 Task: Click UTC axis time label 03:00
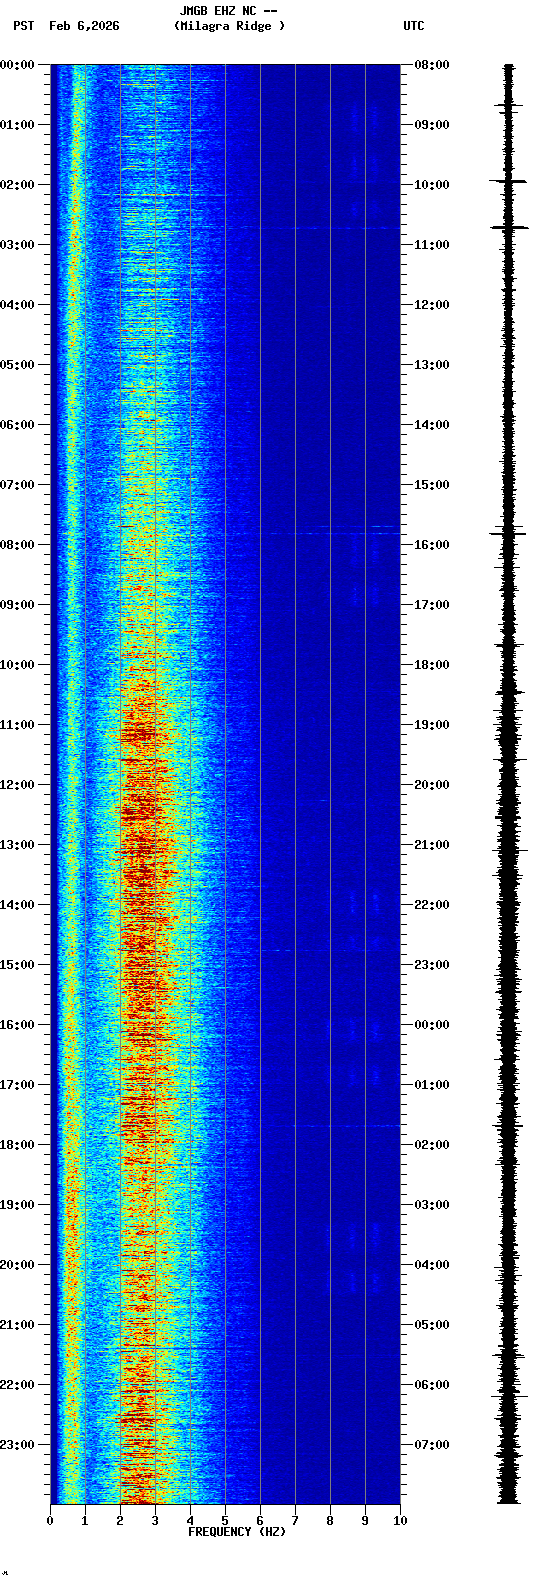tap(432, 1205)
